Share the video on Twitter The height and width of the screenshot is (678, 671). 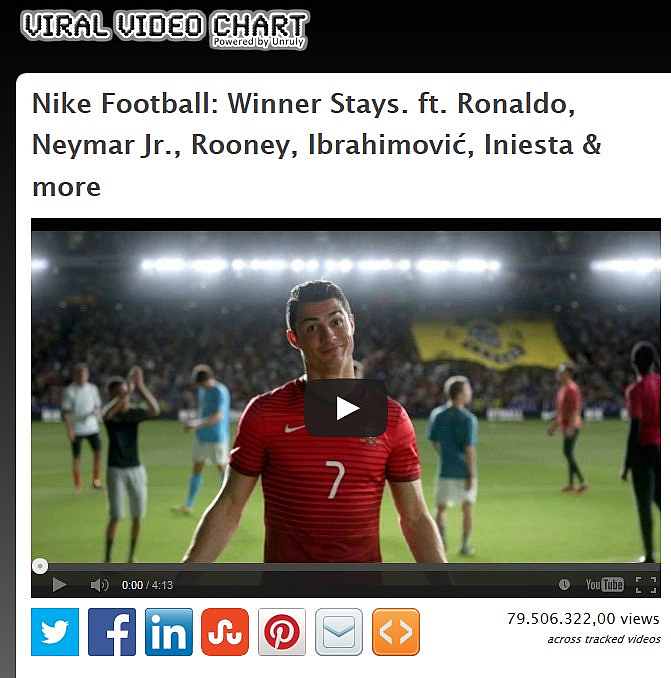click(x=55, y=632)
